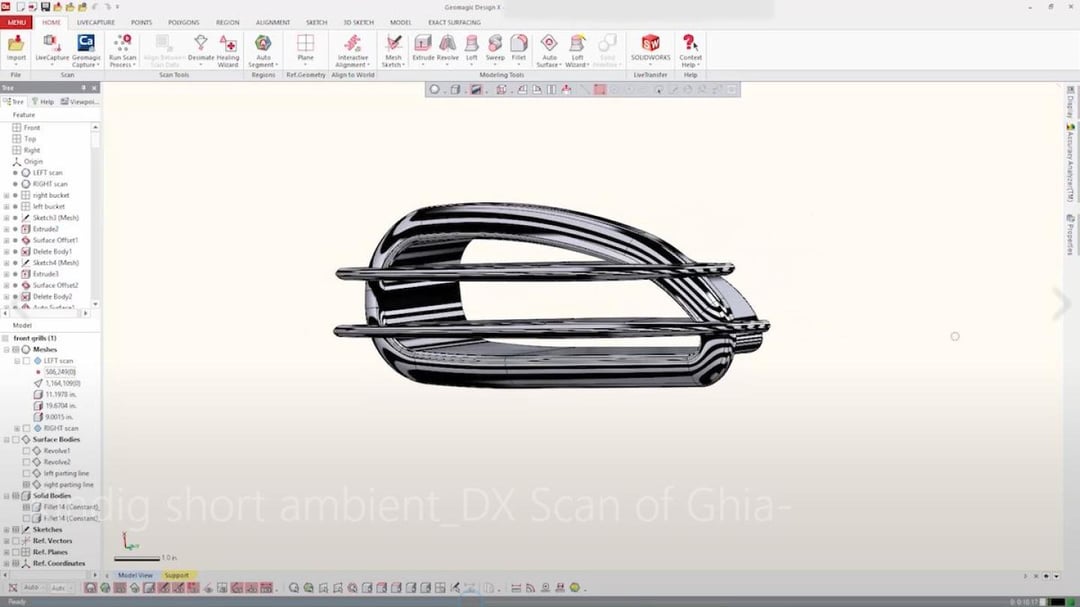
Task: Toggle the LEFT scan visibility checkbox
Action: (27, 361)
